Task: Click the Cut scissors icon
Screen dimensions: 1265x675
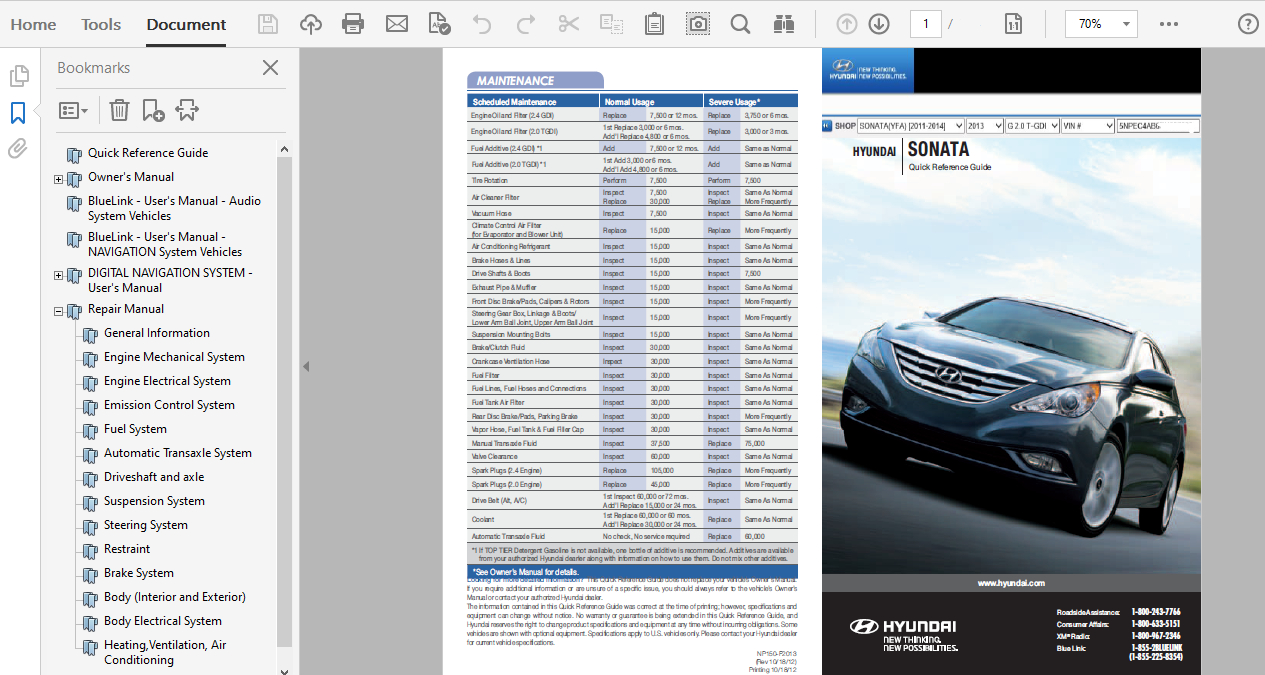Action: (x=569, y=24)
